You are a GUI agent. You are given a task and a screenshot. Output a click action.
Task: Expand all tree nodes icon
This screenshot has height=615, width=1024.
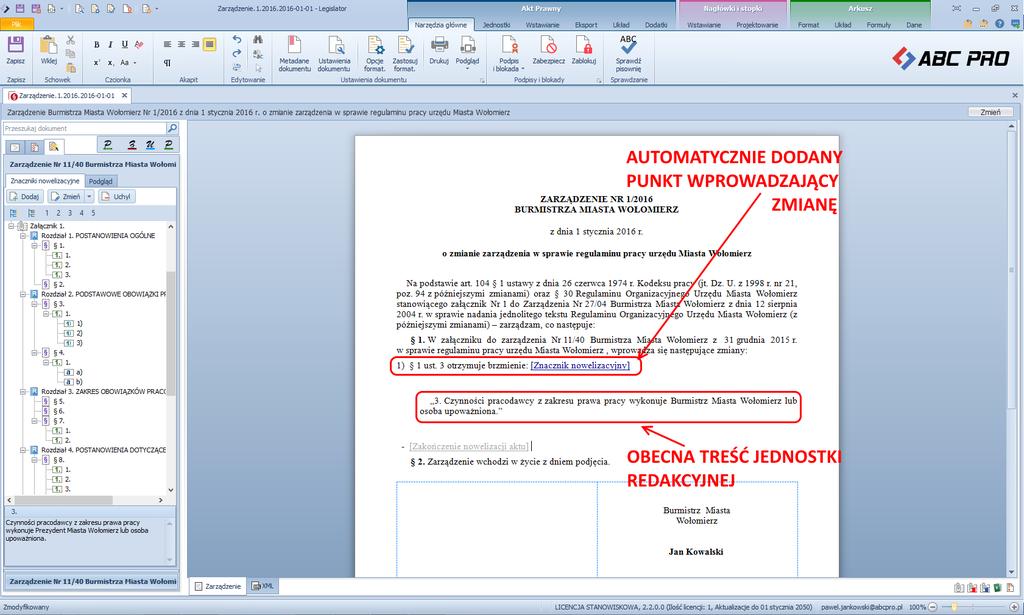13,213
